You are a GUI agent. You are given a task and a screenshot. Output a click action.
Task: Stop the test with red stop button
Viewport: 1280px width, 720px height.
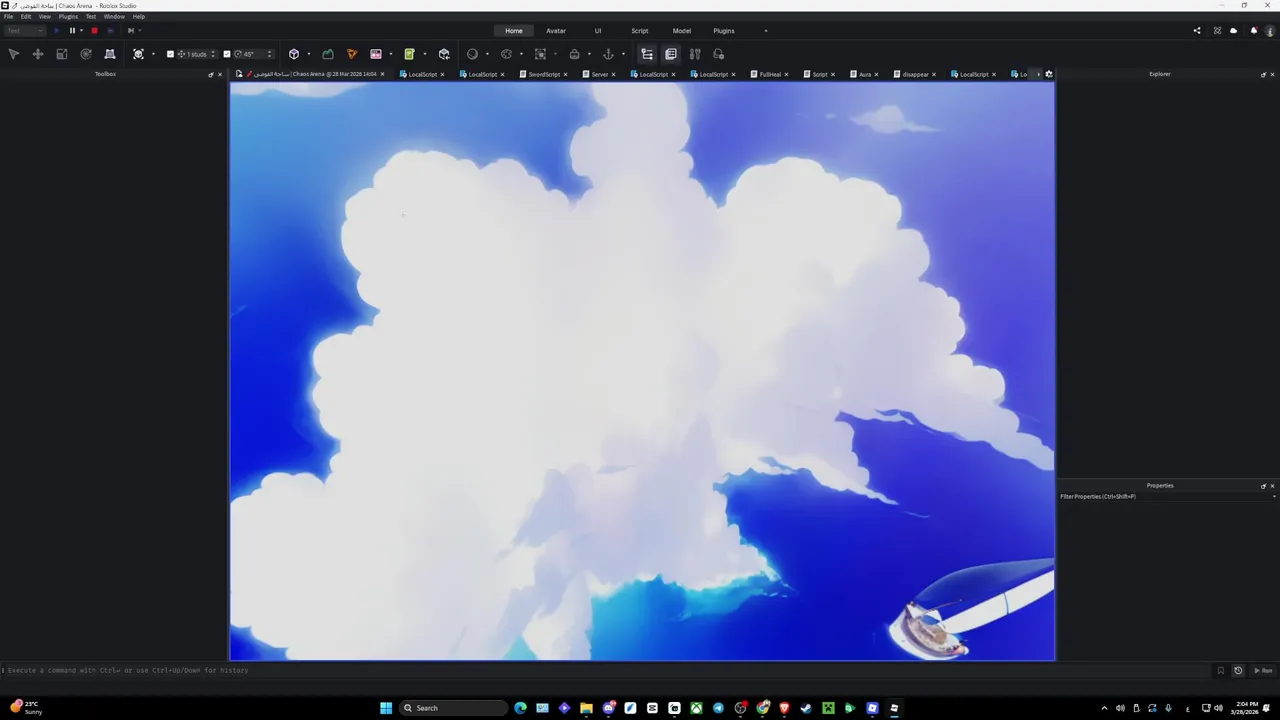click(94, 31)
